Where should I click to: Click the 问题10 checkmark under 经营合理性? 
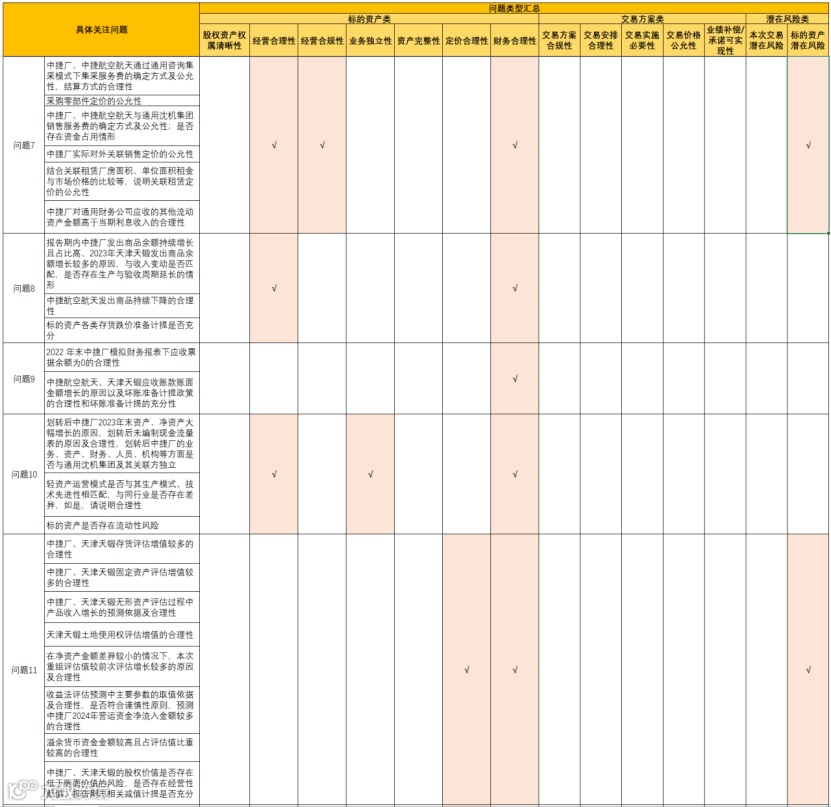[x=274, y=474]
